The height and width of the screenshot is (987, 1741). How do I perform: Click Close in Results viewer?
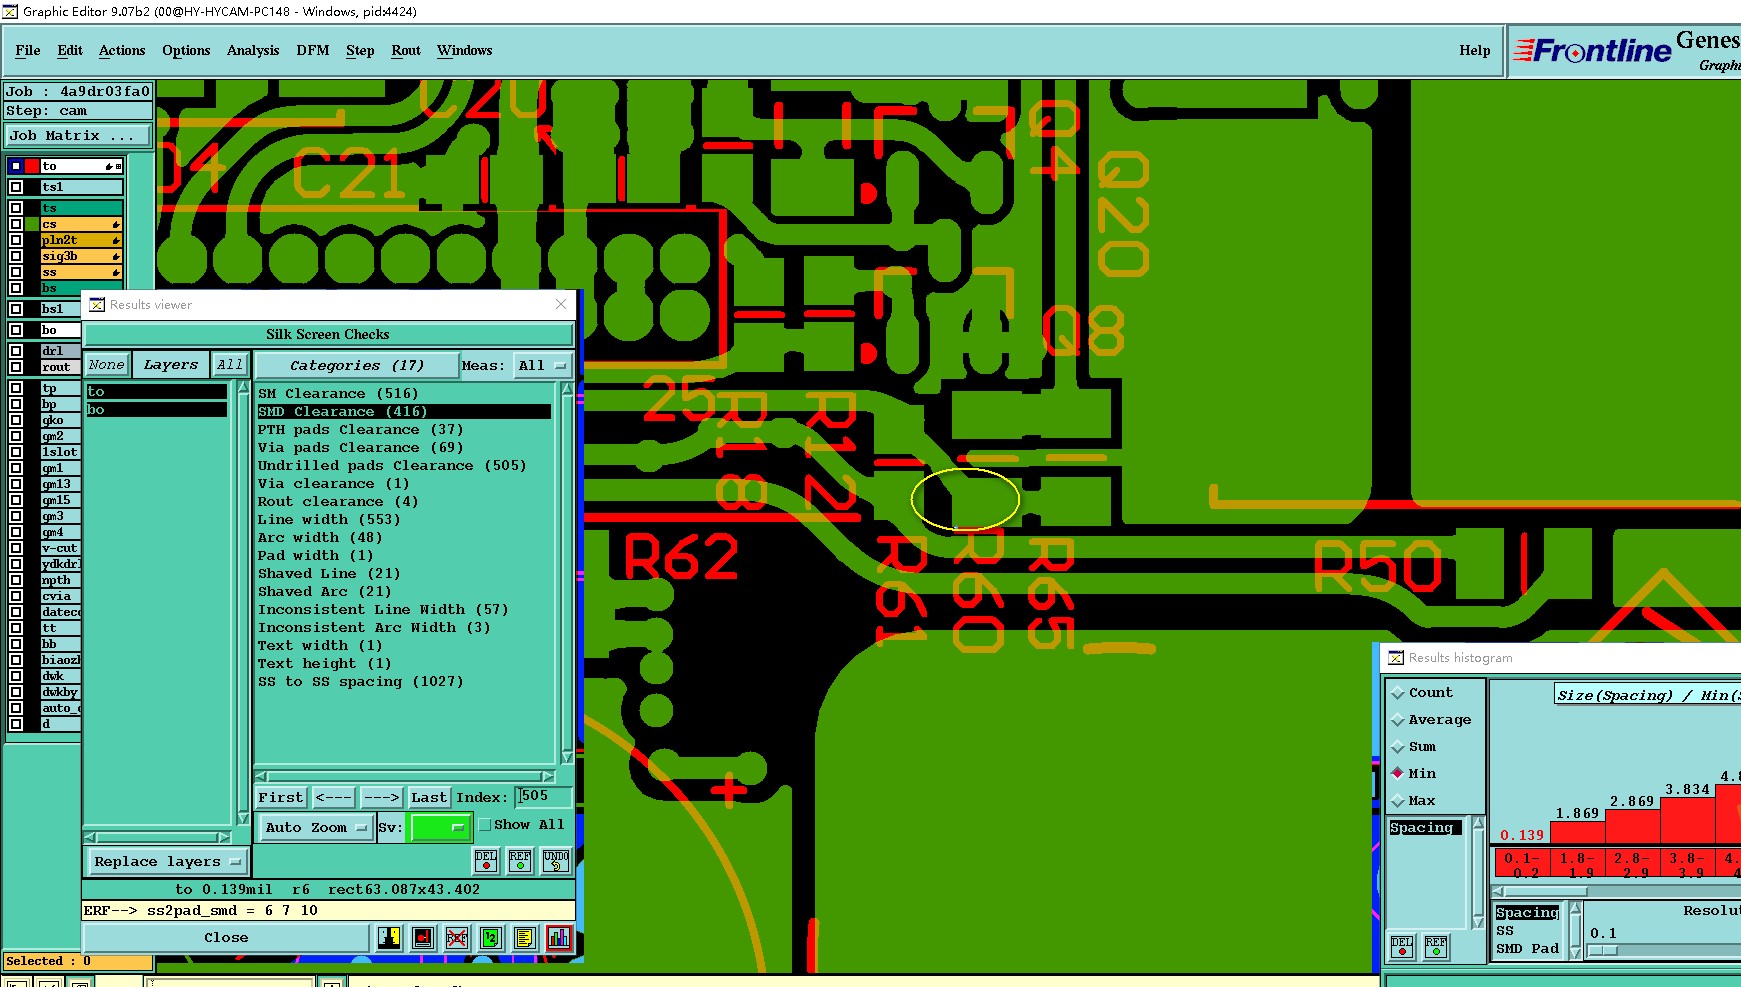point(226,938)
